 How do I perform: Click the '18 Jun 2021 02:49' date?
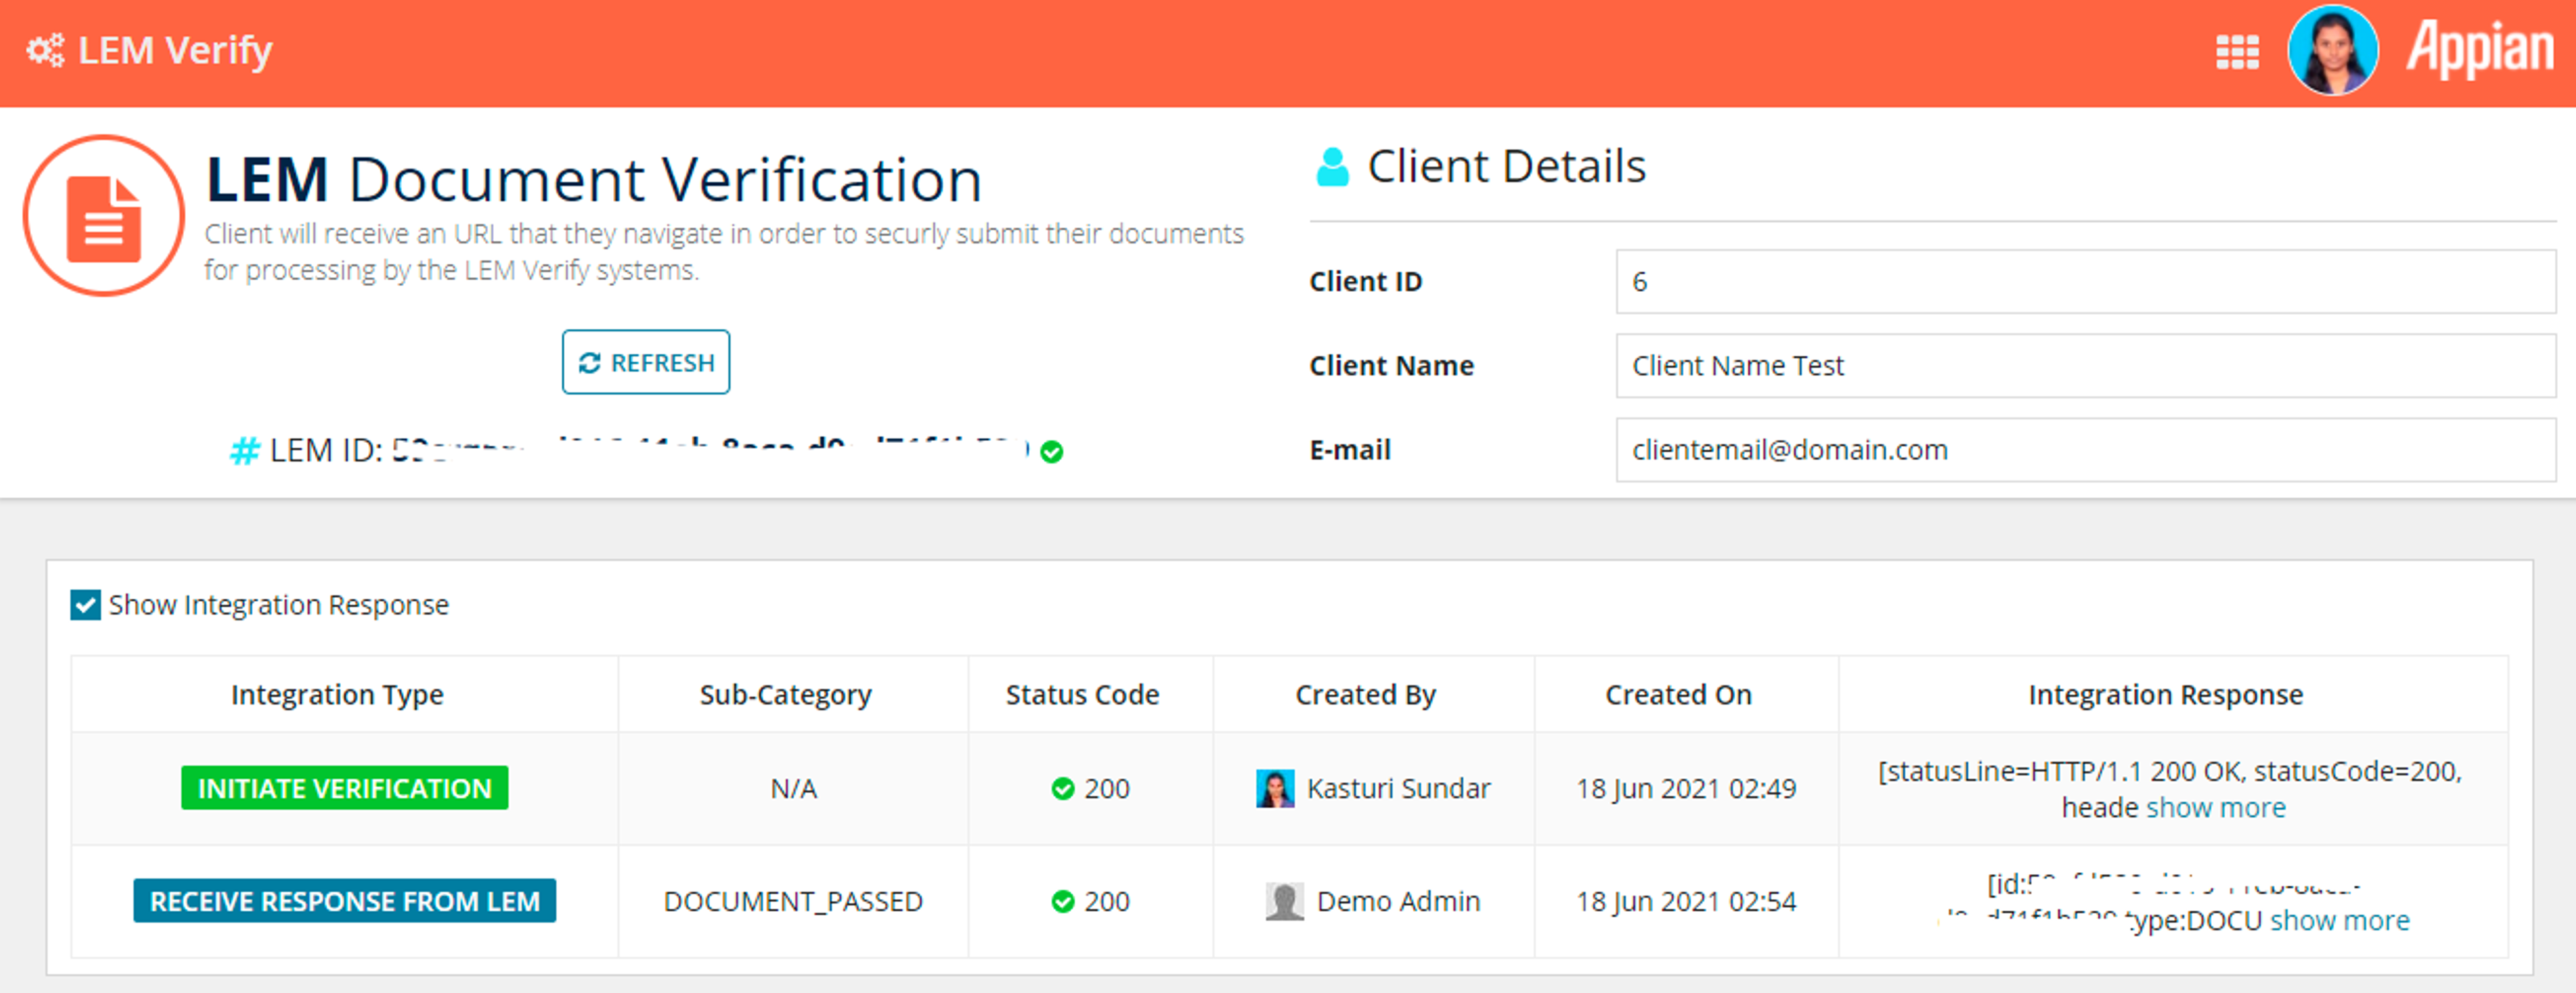(x=1686, y=789)
